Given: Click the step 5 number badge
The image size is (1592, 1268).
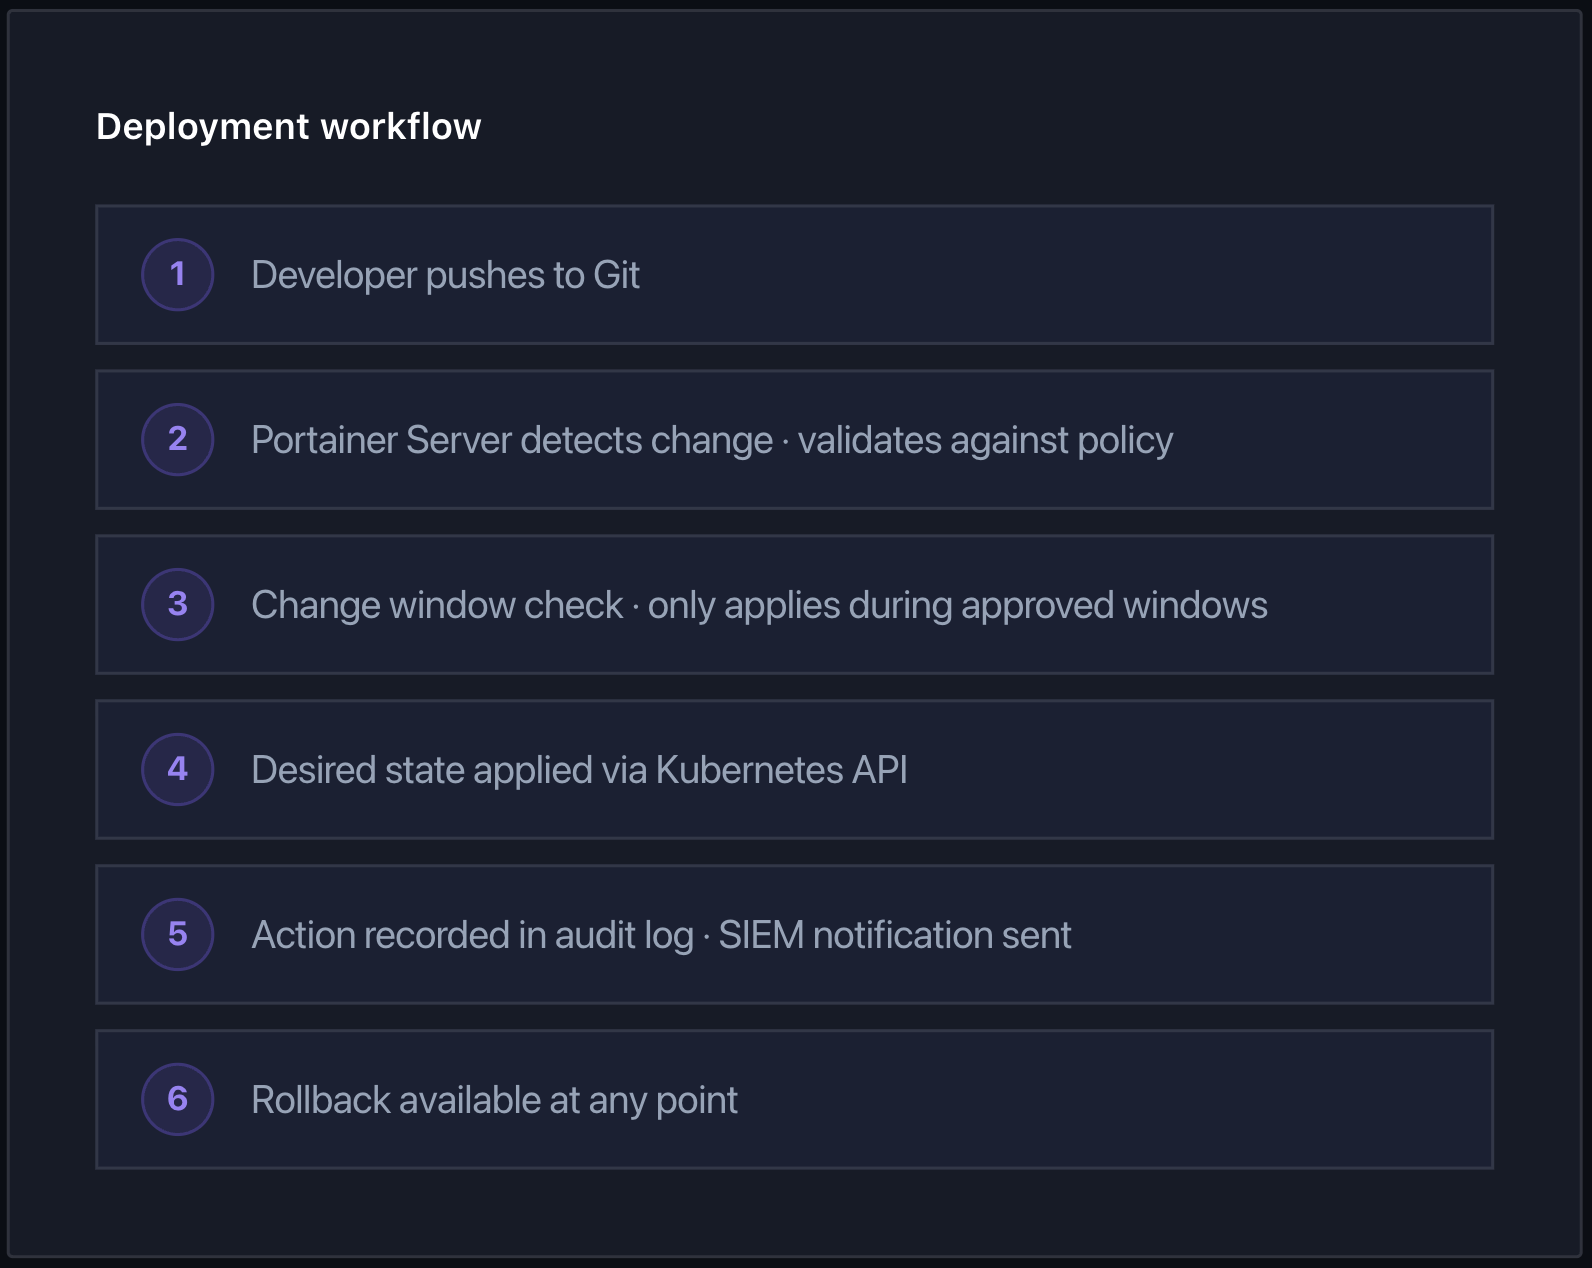Looking at the screenshot, I should pos(178,934).
